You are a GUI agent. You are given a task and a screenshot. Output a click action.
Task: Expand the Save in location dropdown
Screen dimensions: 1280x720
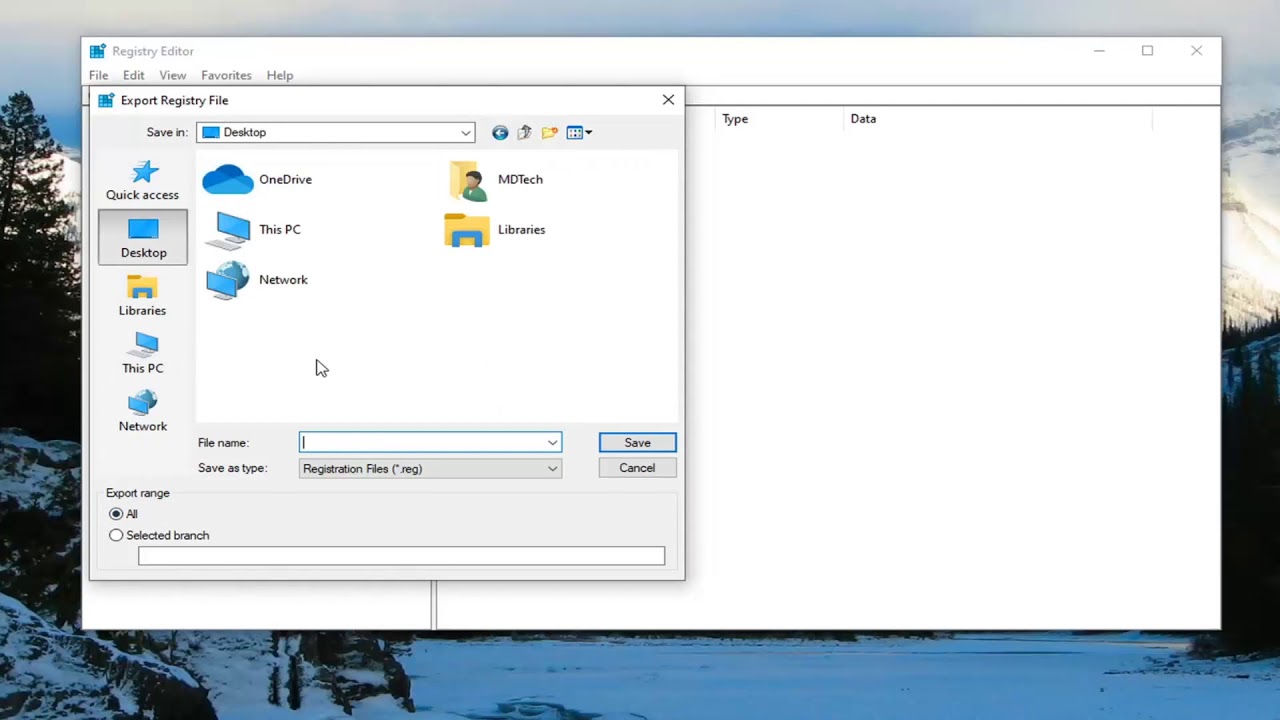(x=466, y=132)
